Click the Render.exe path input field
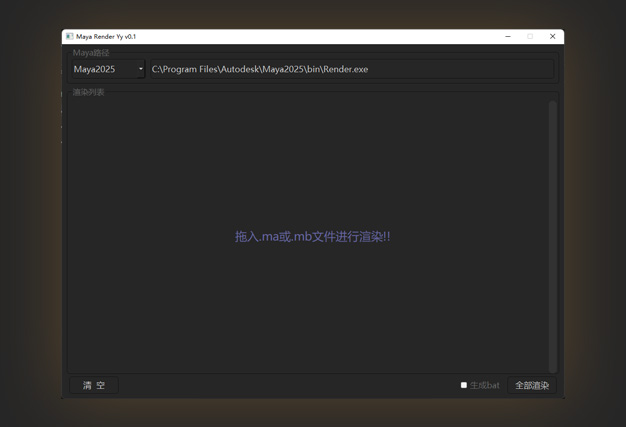 click(x=350, y=69)
